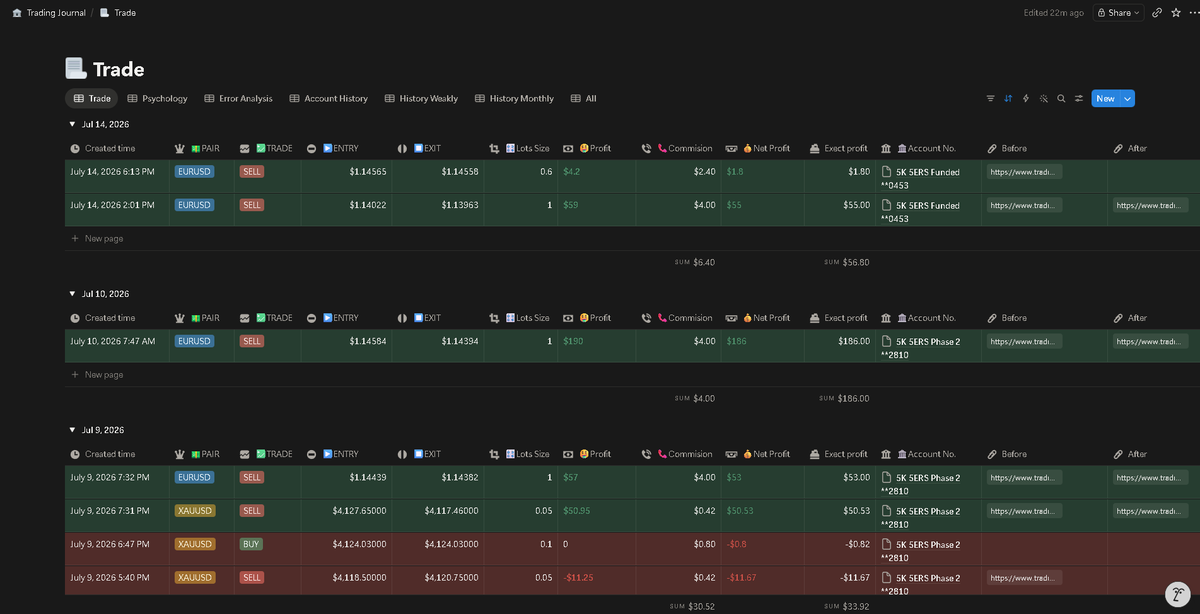
Task: Open the Share dropdown
Action: (1118, 13)
